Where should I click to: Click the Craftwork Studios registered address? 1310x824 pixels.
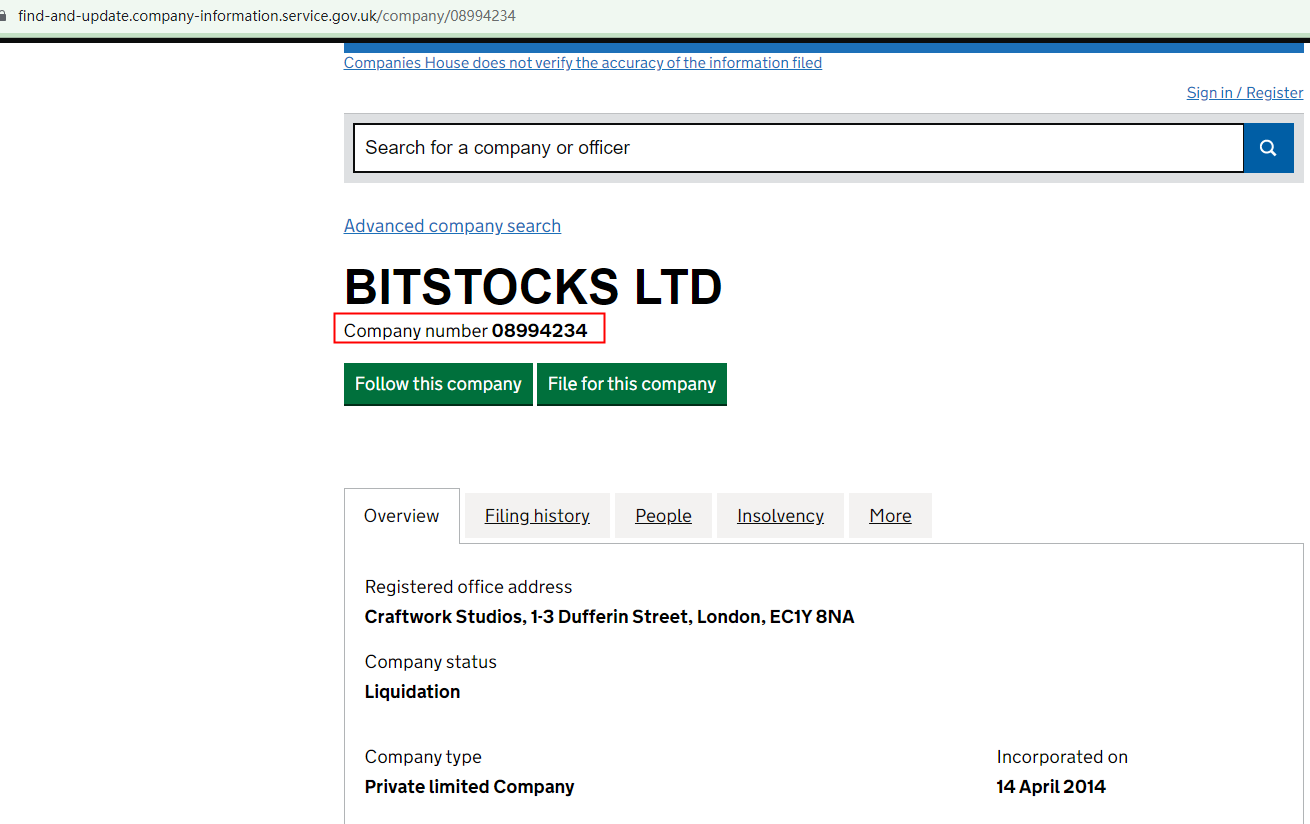pos(610,617)
